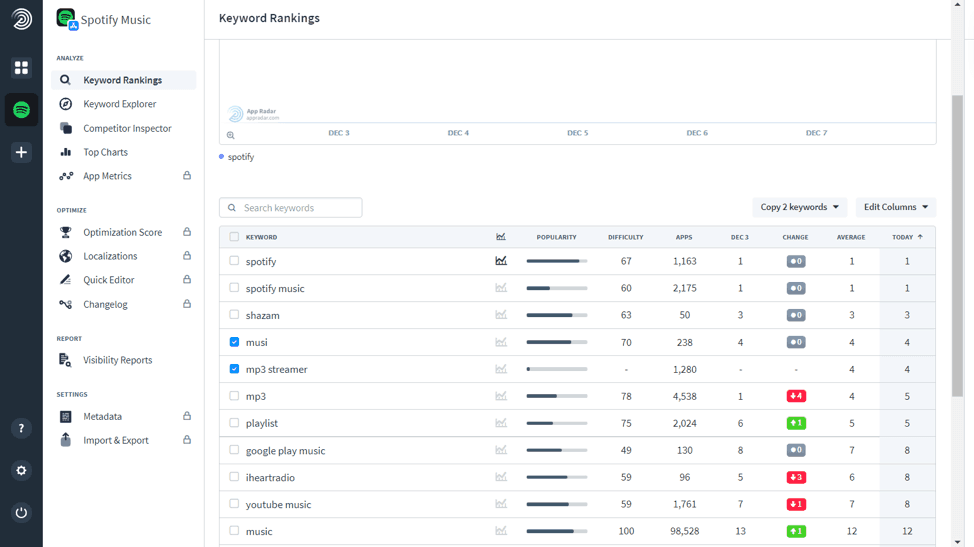Sort table by Apps column
This screenshot has width=974, height=547.
point(684,237)
